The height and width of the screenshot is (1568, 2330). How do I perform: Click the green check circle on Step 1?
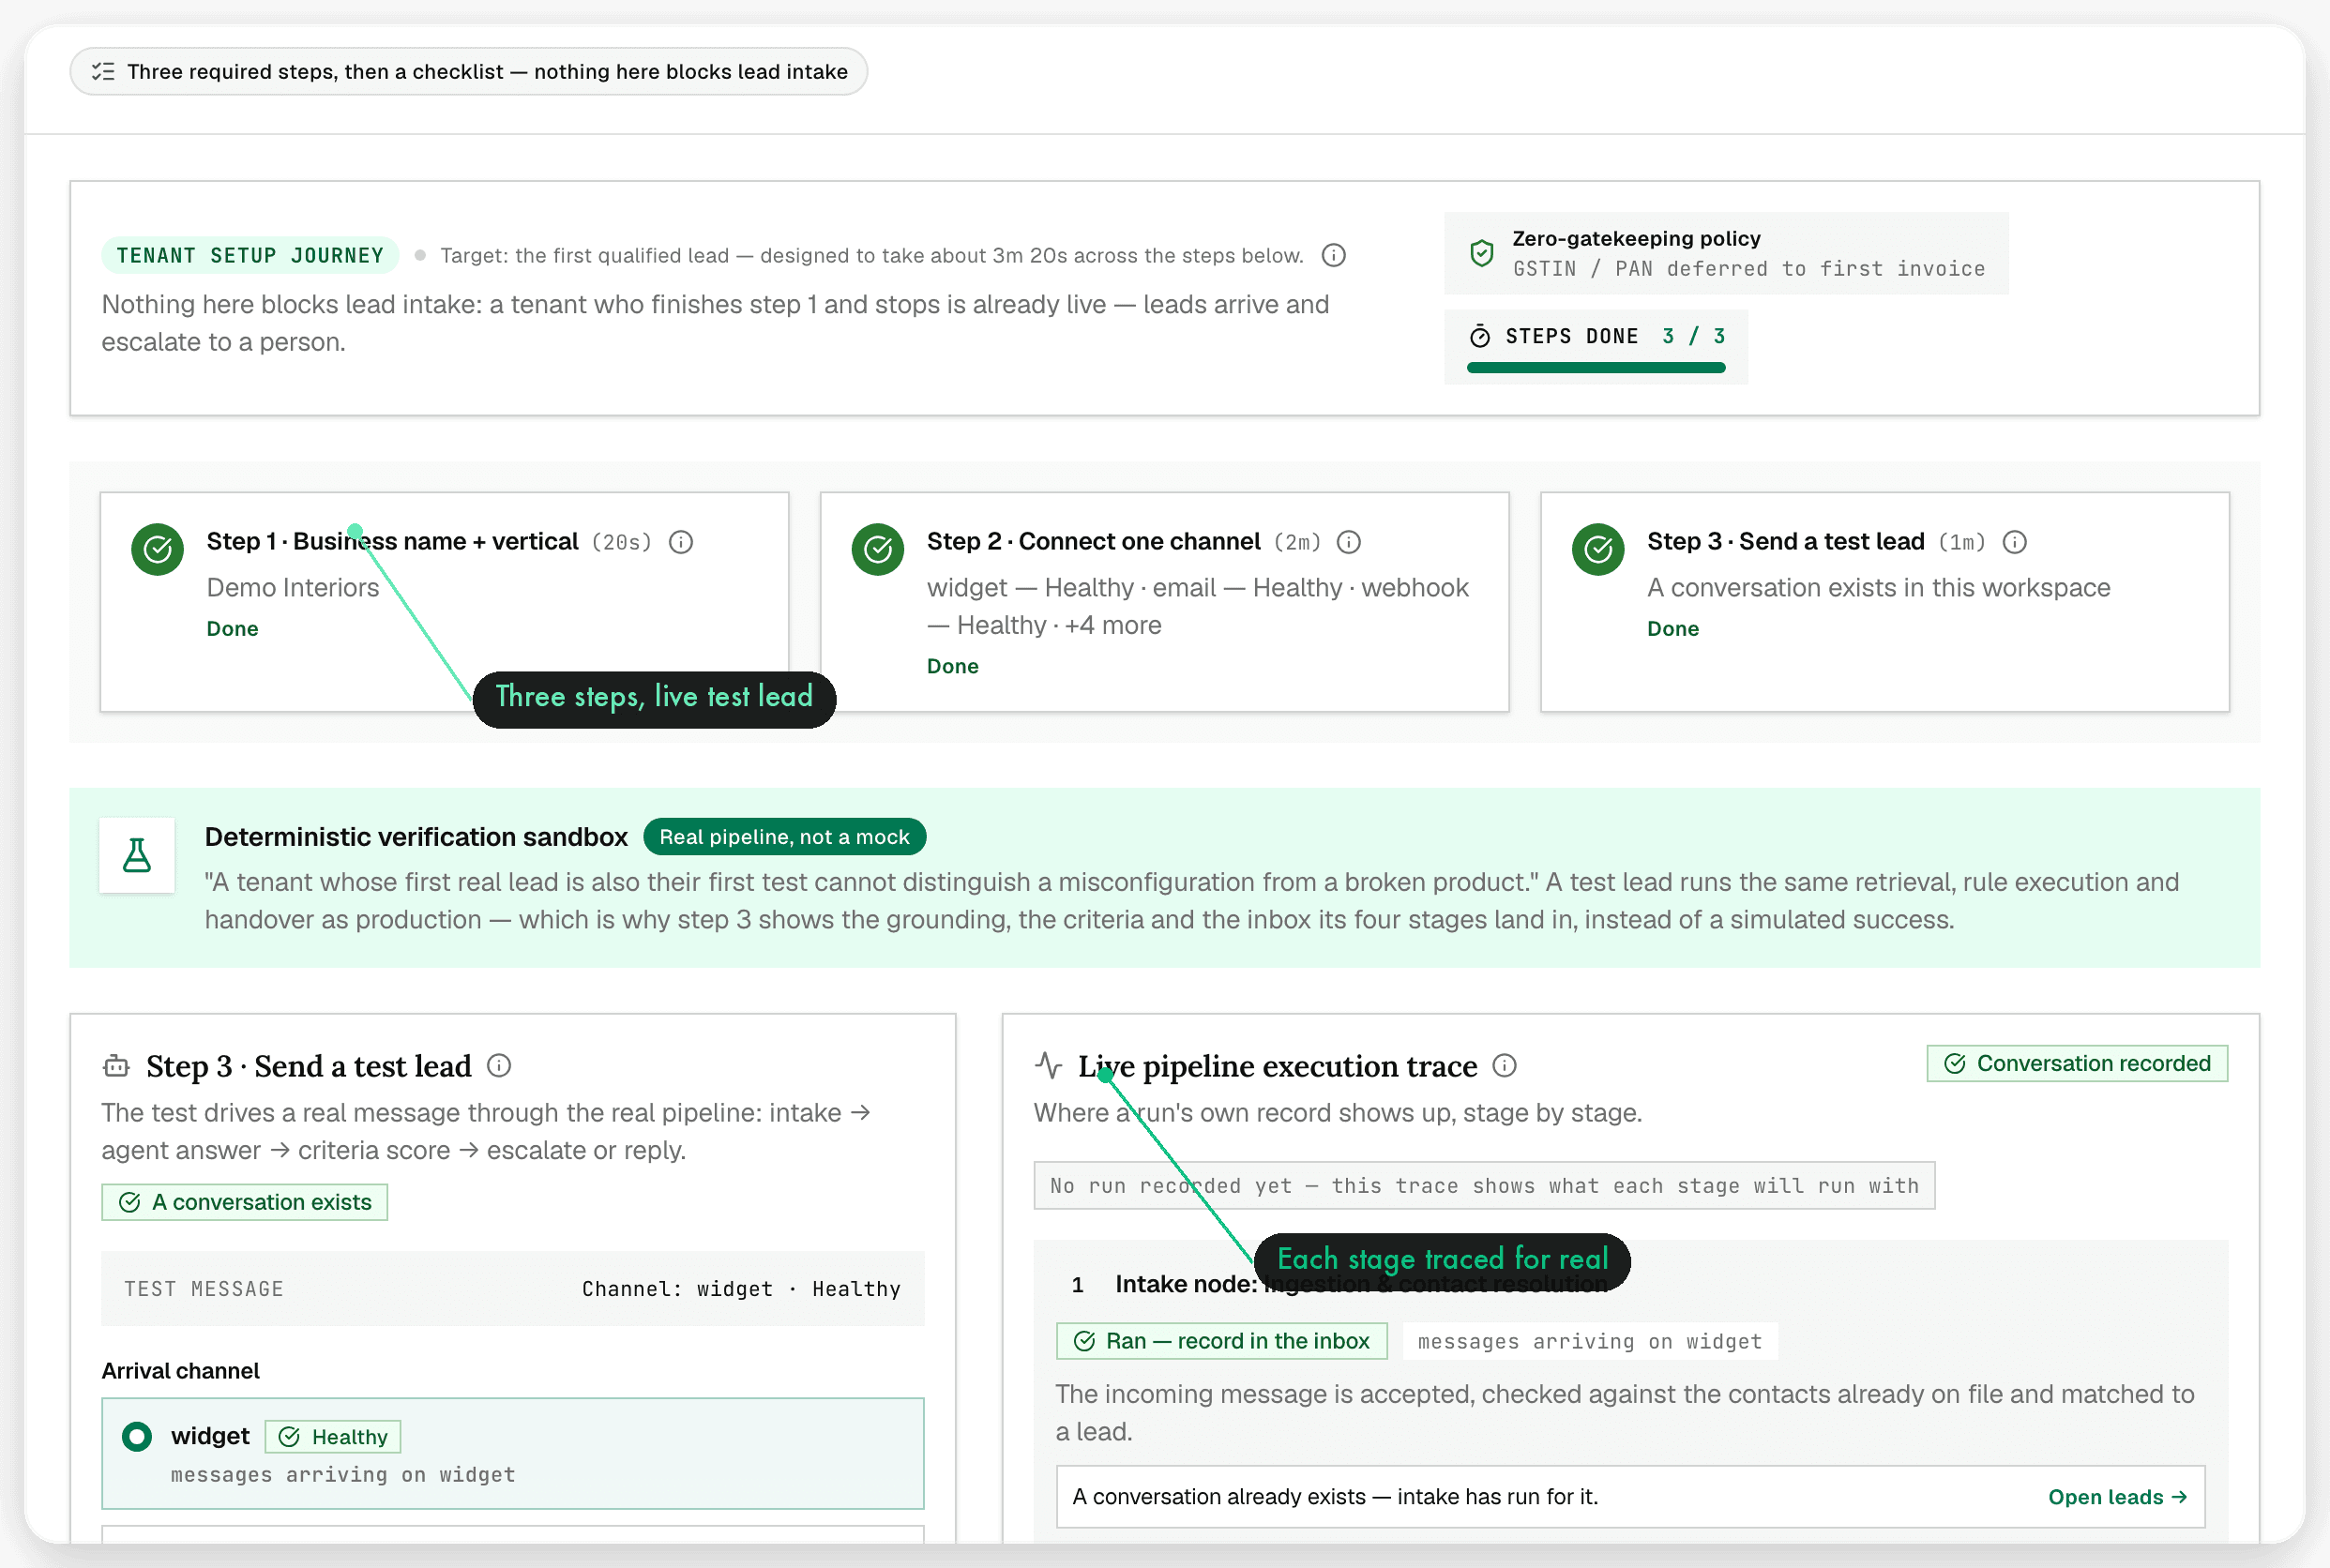coord(158,550)
